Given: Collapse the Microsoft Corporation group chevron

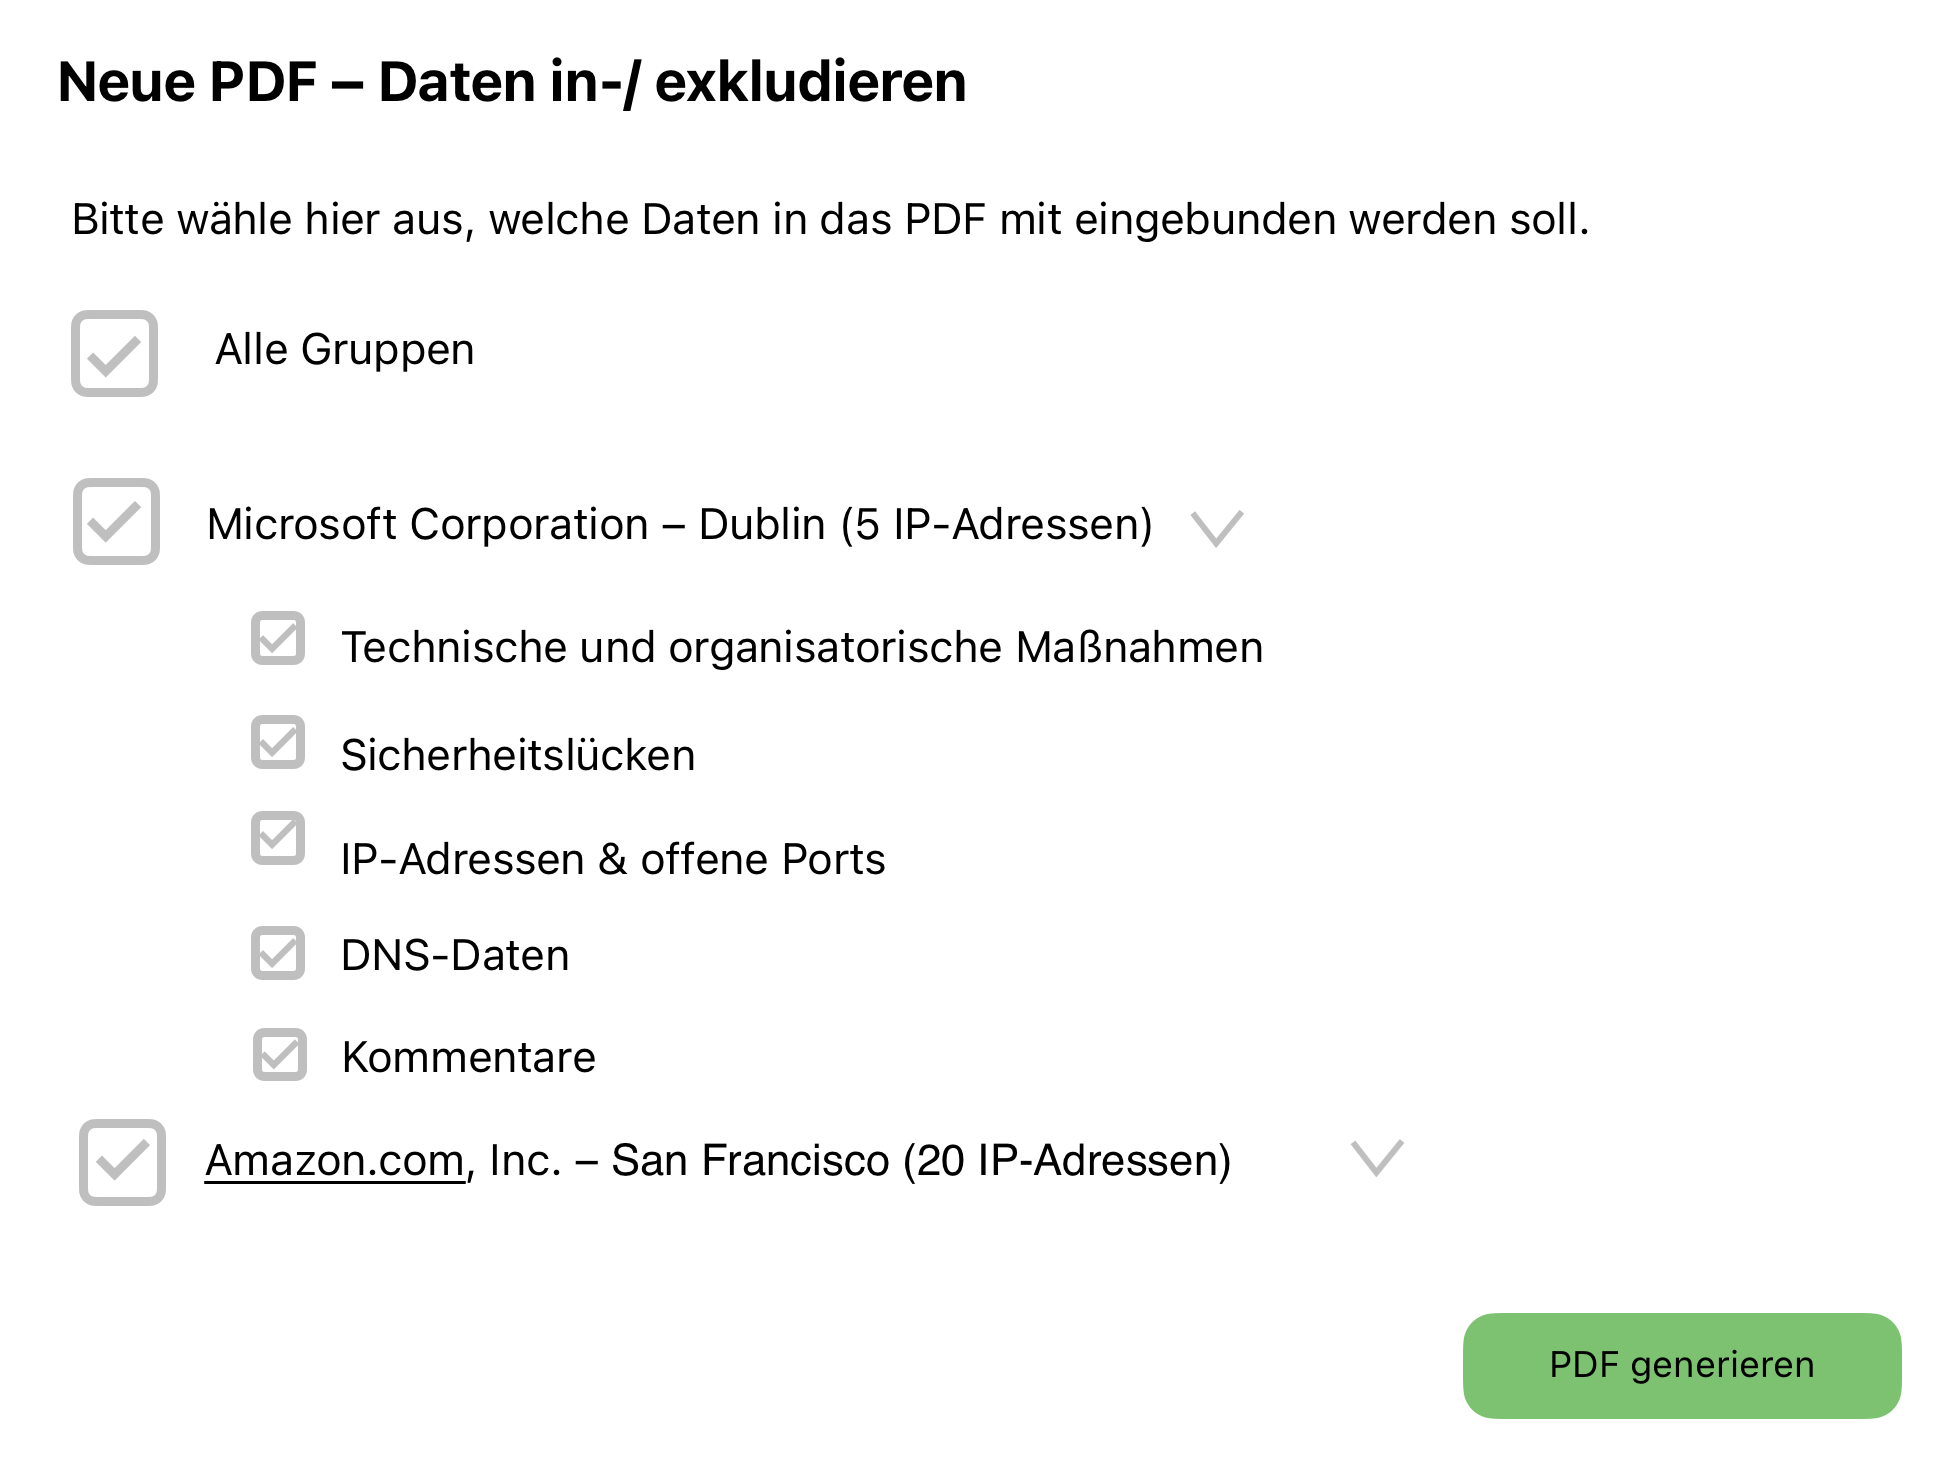Looking at the screenshot, I should click(x=1217, y=527).
